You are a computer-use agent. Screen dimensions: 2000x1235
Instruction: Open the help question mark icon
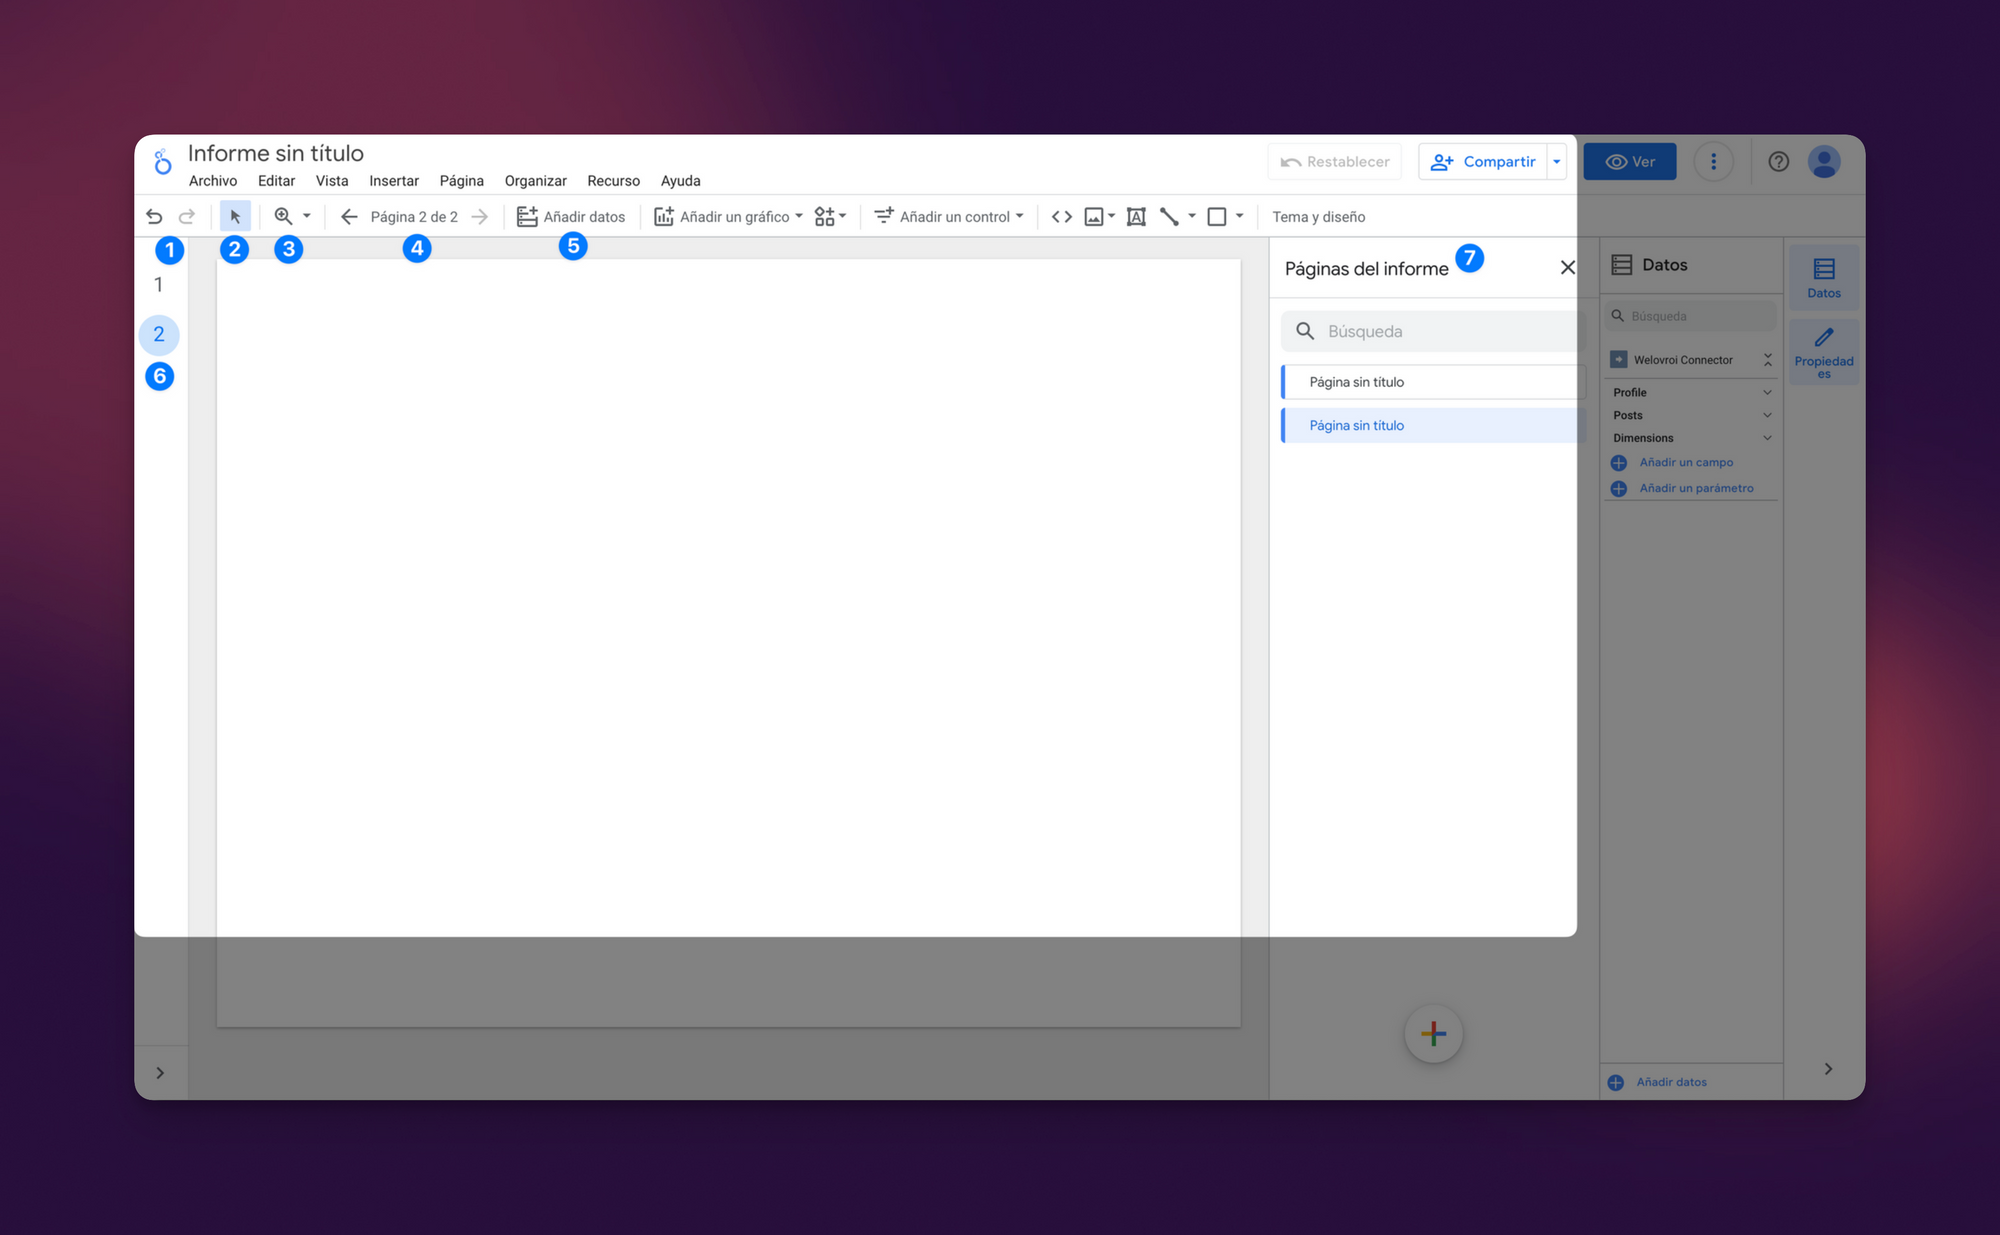[1778, 161]
